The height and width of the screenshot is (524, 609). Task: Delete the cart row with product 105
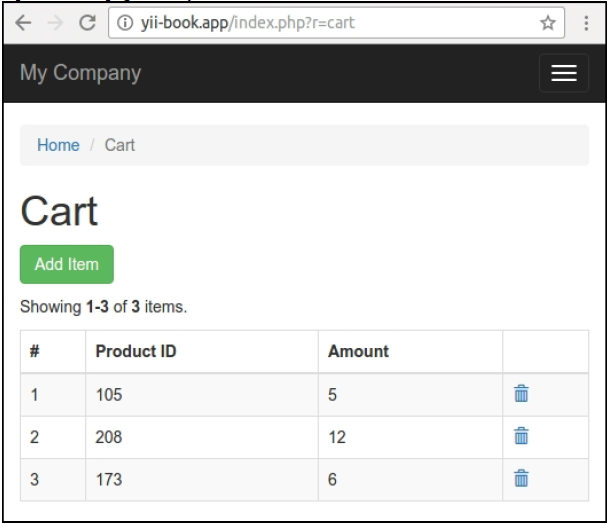521,394
